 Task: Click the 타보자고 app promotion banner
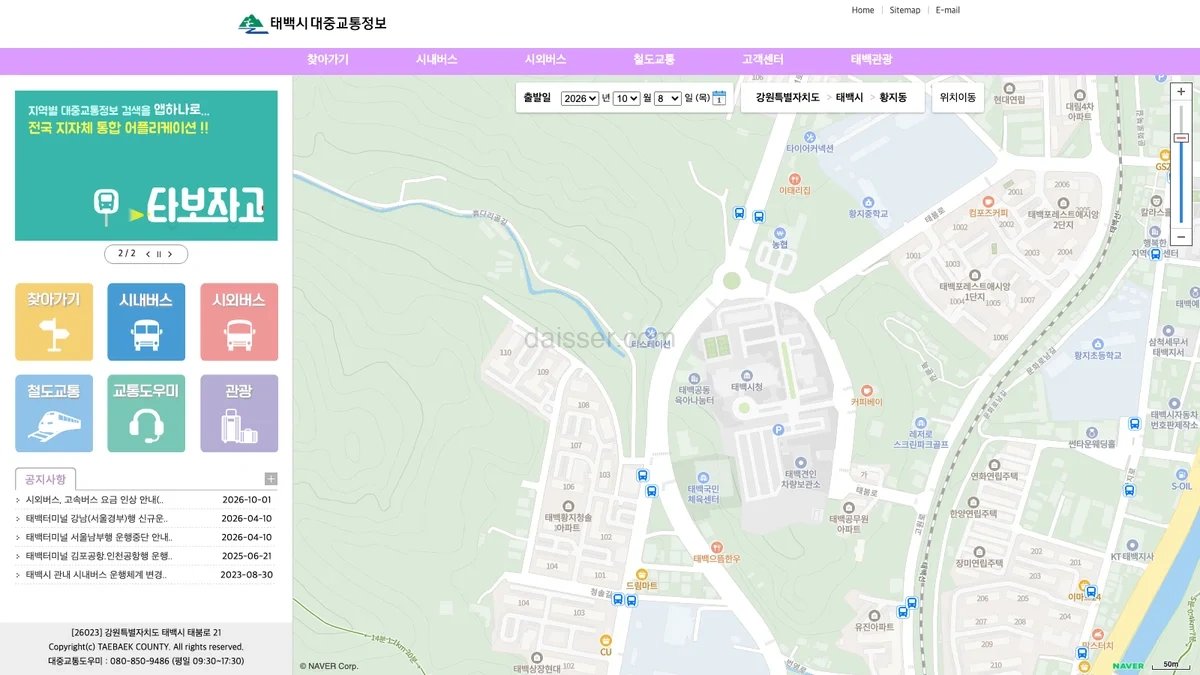146,166
